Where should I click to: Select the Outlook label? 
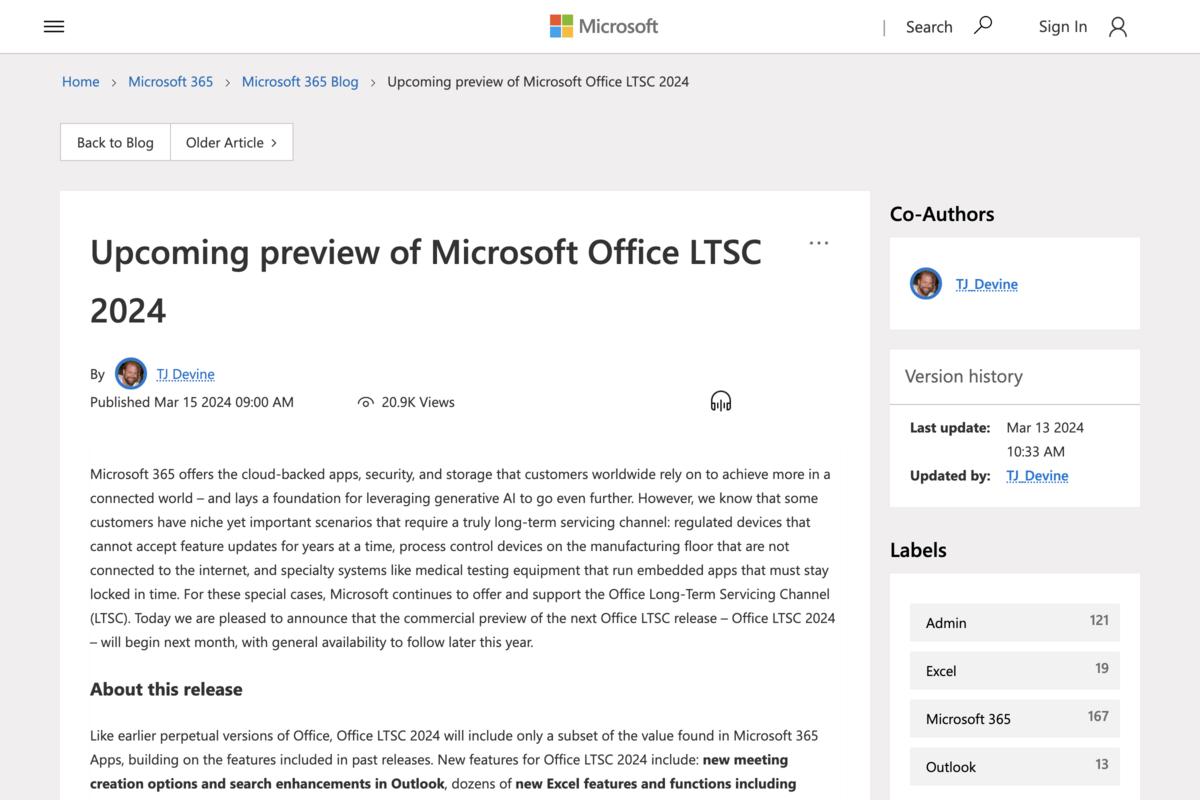pyautogui.click(x=1015, y=766)
